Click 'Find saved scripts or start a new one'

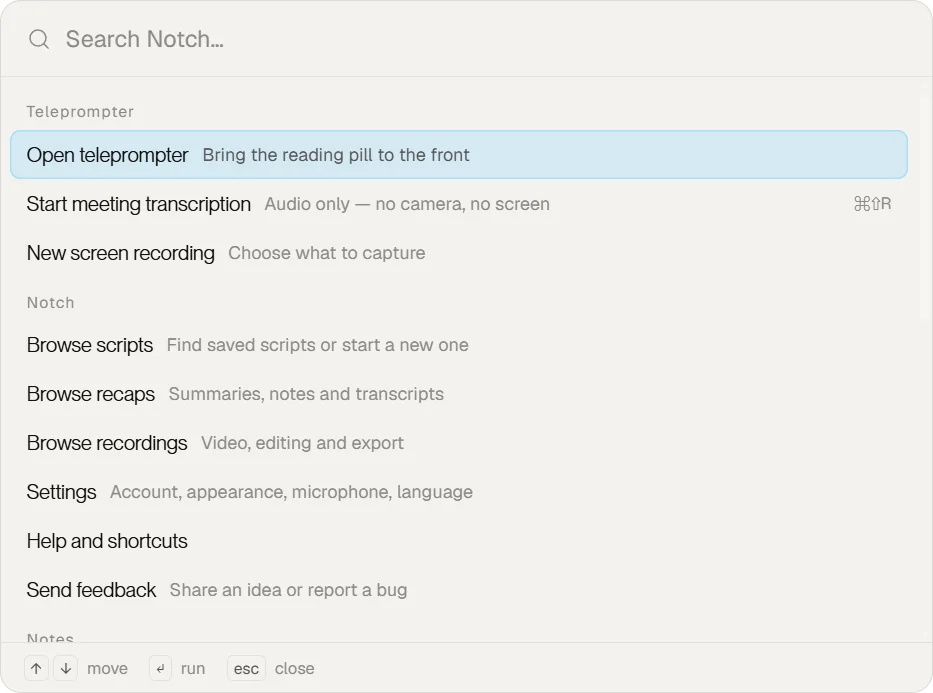(318, 345)
